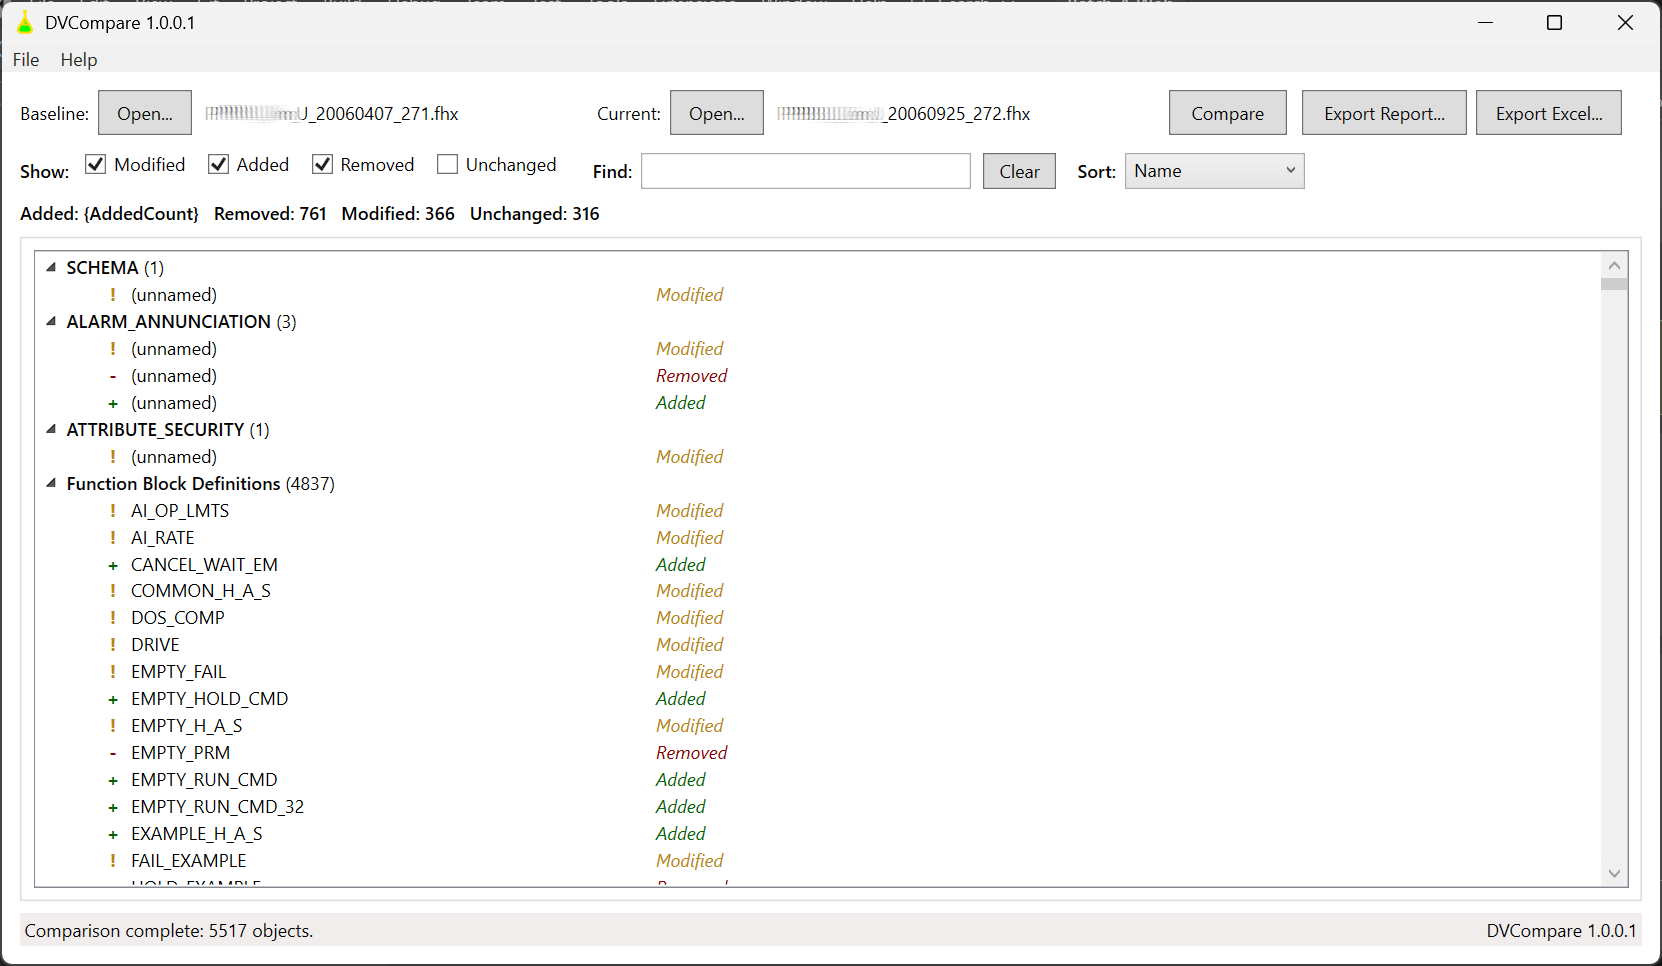1662x966 pixels.
Task: Click the Current Open button
Action: [717, 113]
